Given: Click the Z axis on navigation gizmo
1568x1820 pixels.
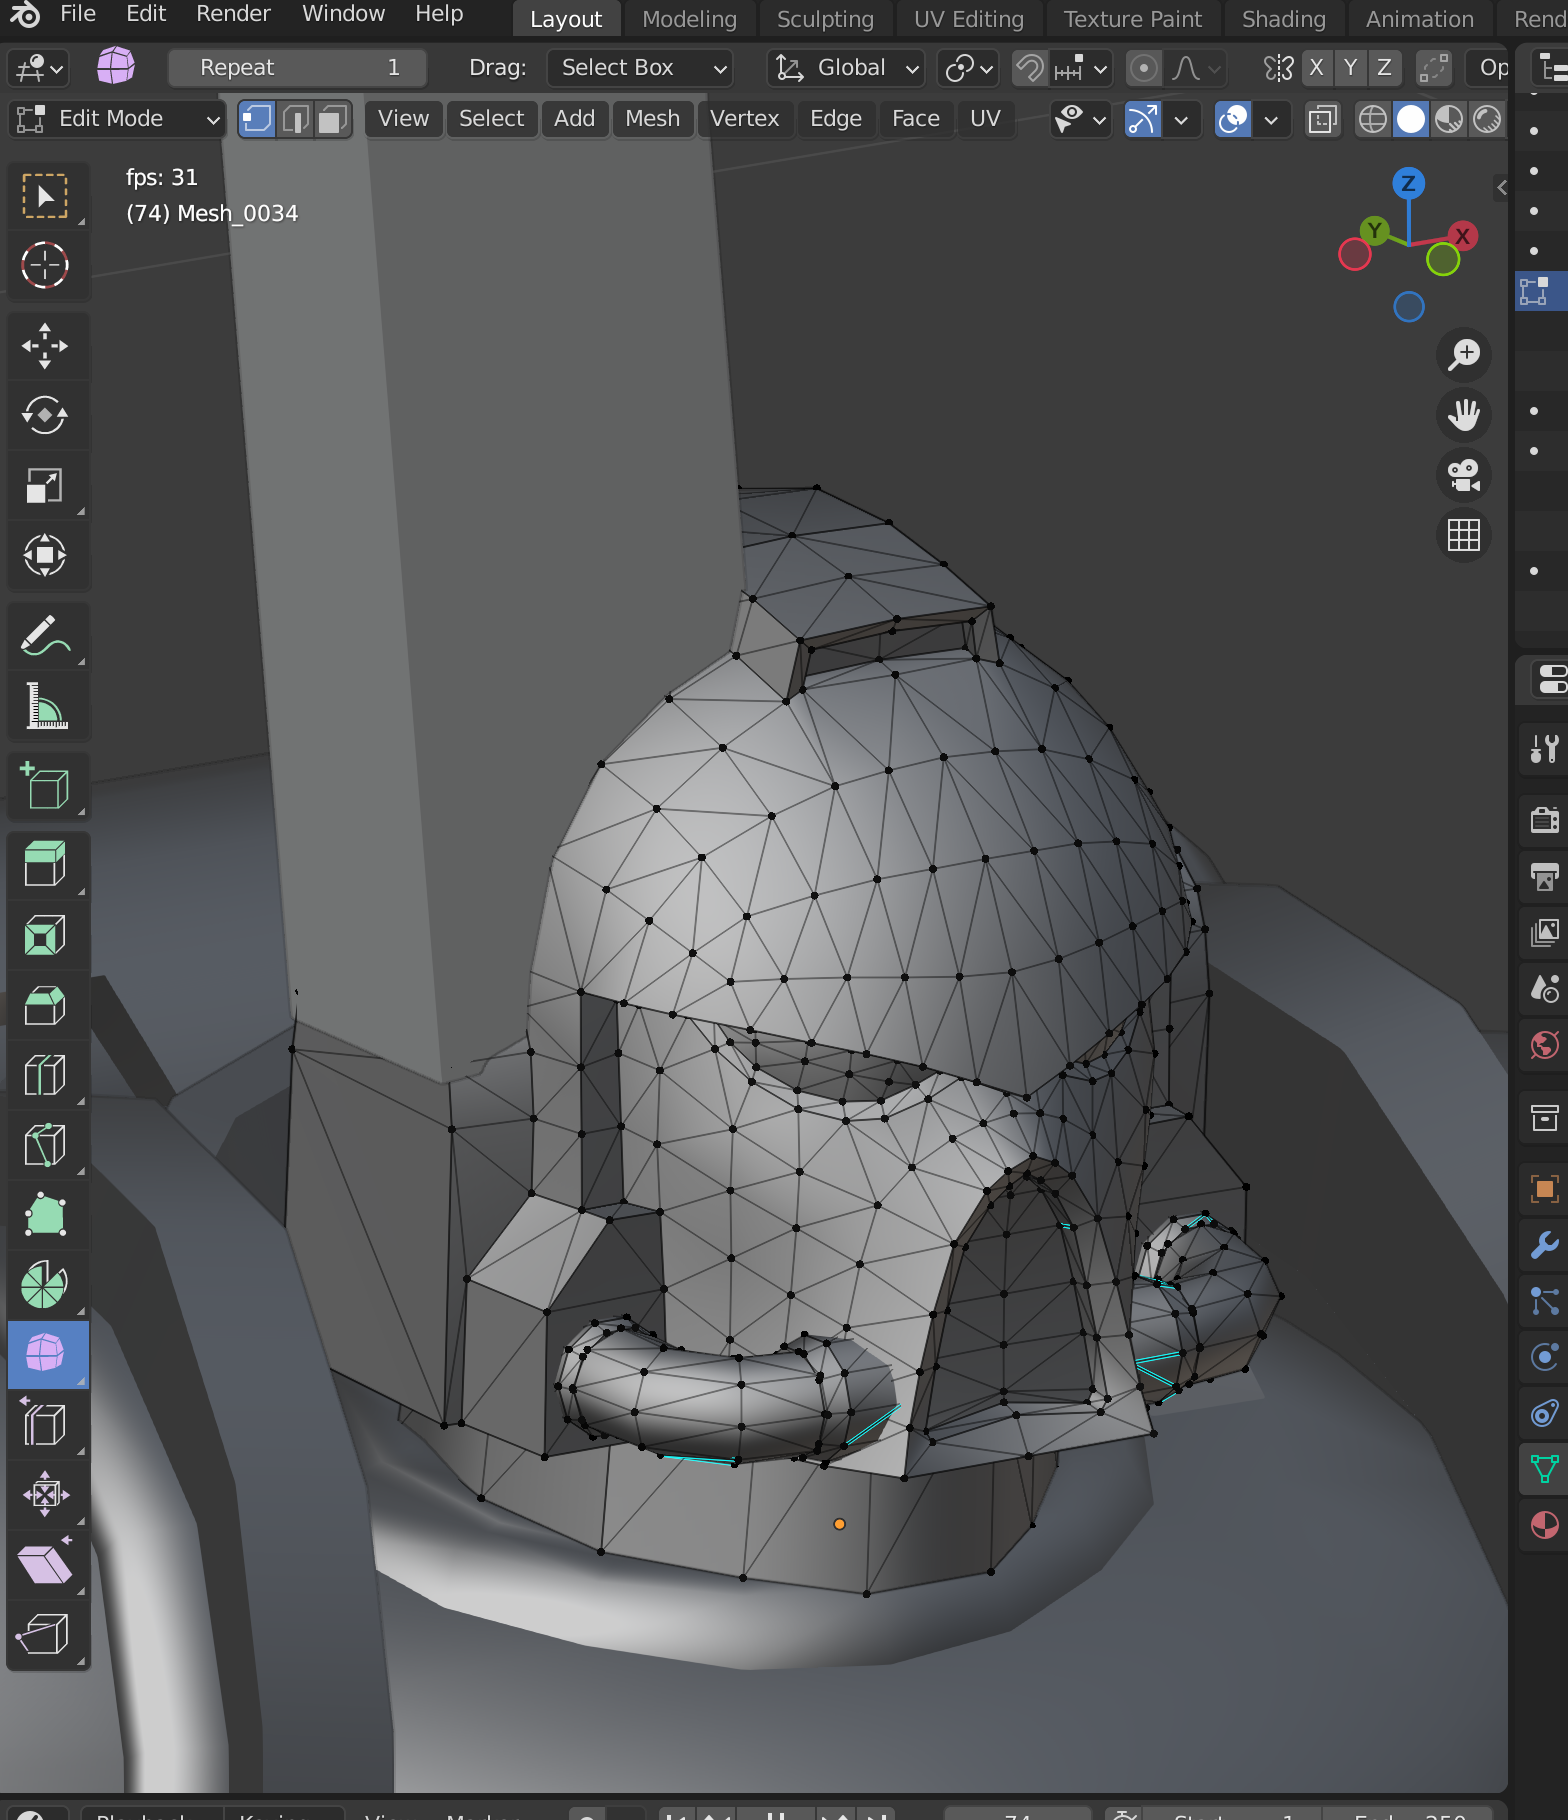Looking at the screenshot, I should (x=1408, y=183).
